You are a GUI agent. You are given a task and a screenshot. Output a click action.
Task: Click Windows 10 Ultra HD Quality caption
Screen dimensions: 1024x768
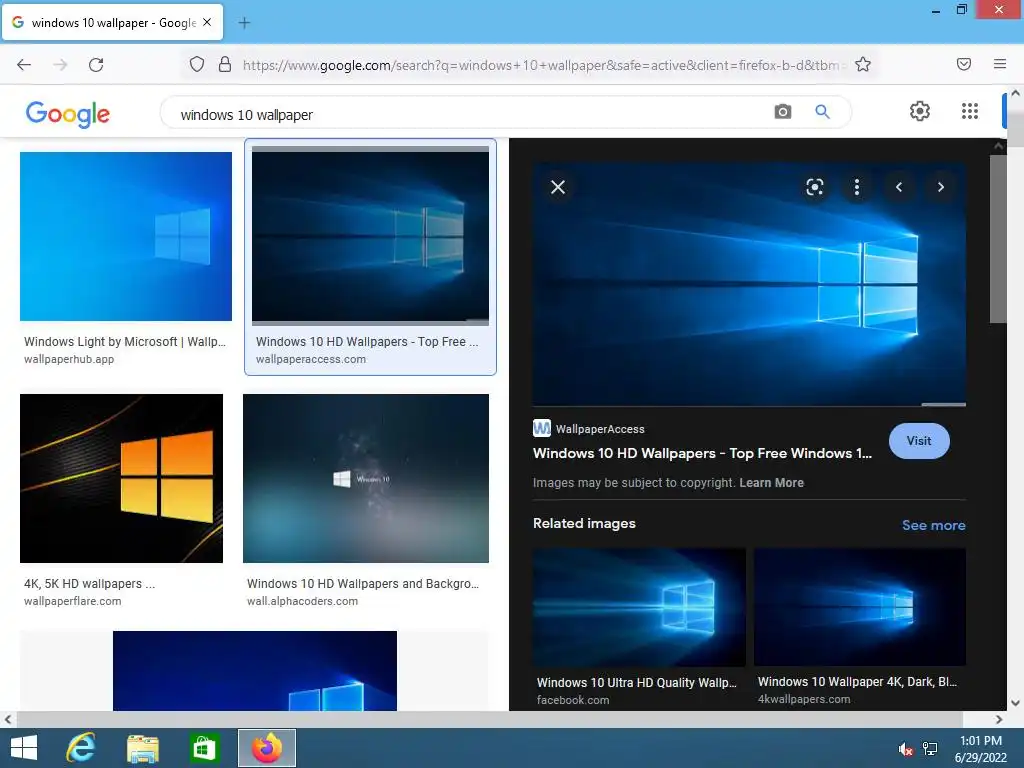[637, 682]
